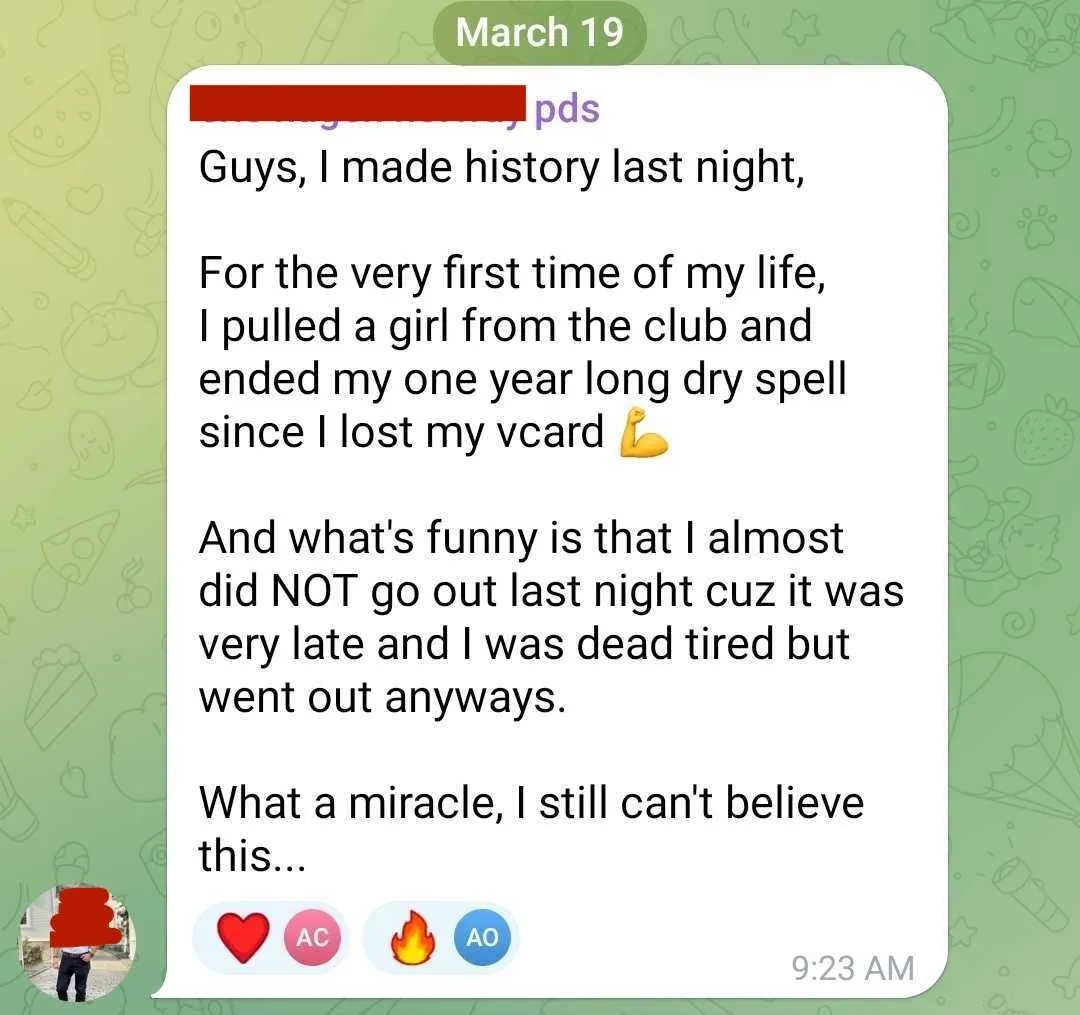
Task: Click the paragraph starting "For the very first time"
Action: pos(523,352)
